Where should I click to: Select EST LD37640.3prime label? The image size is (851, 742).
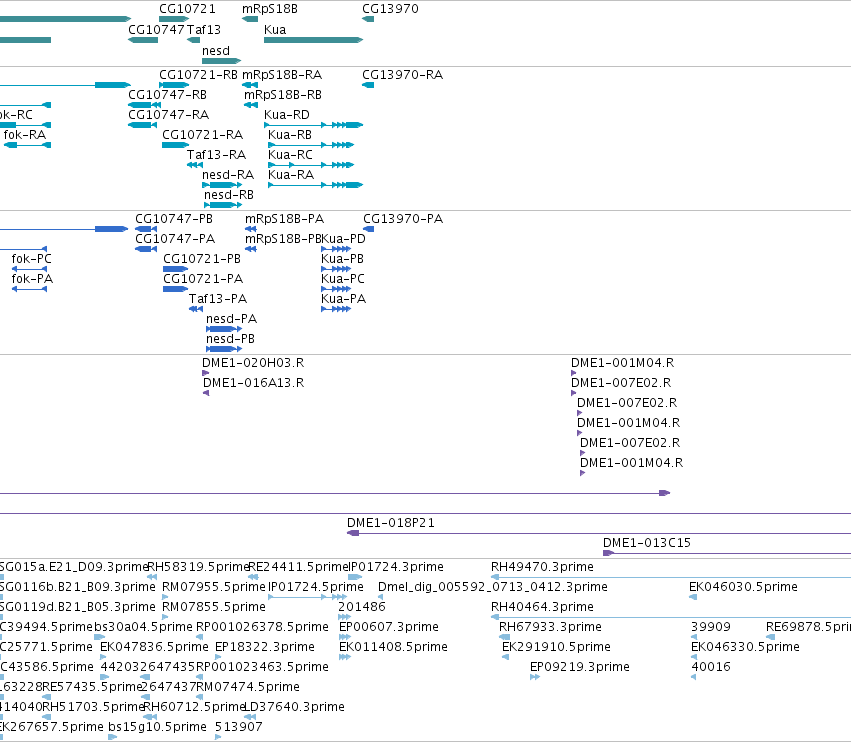pyautogui.click(x=295, y=708)
